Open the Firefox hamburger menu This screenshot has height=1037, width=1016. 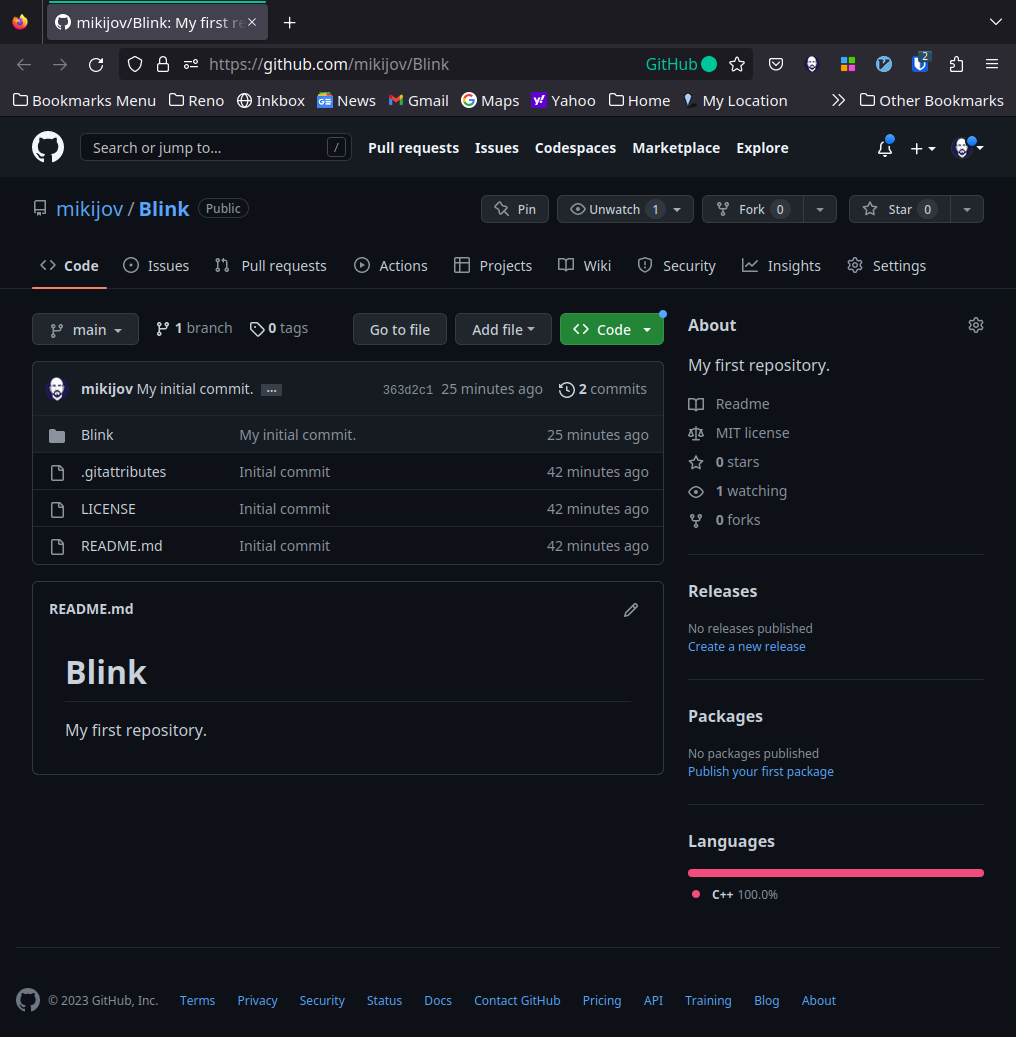point(992,64)
